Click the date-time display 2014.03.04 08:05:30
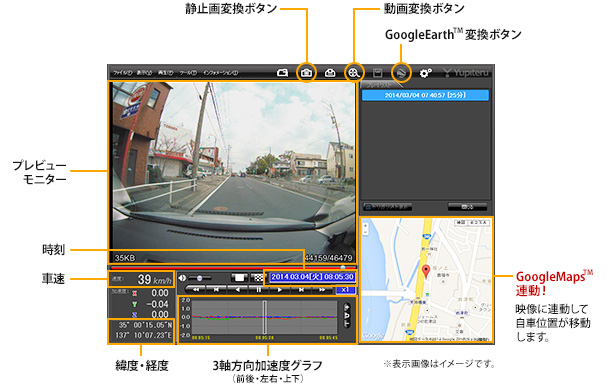 pyautogui.click(x=312, y=277)
